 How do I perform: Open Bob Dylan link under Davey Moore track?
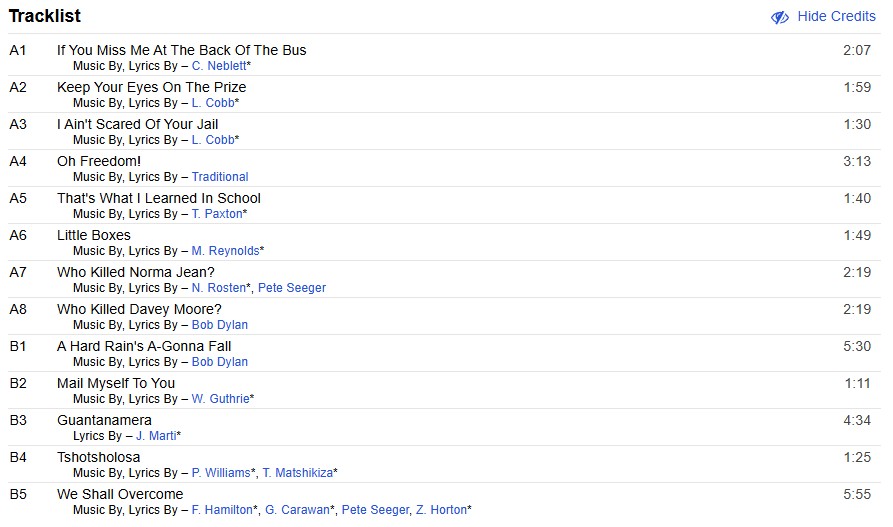[x=220, y=325]
